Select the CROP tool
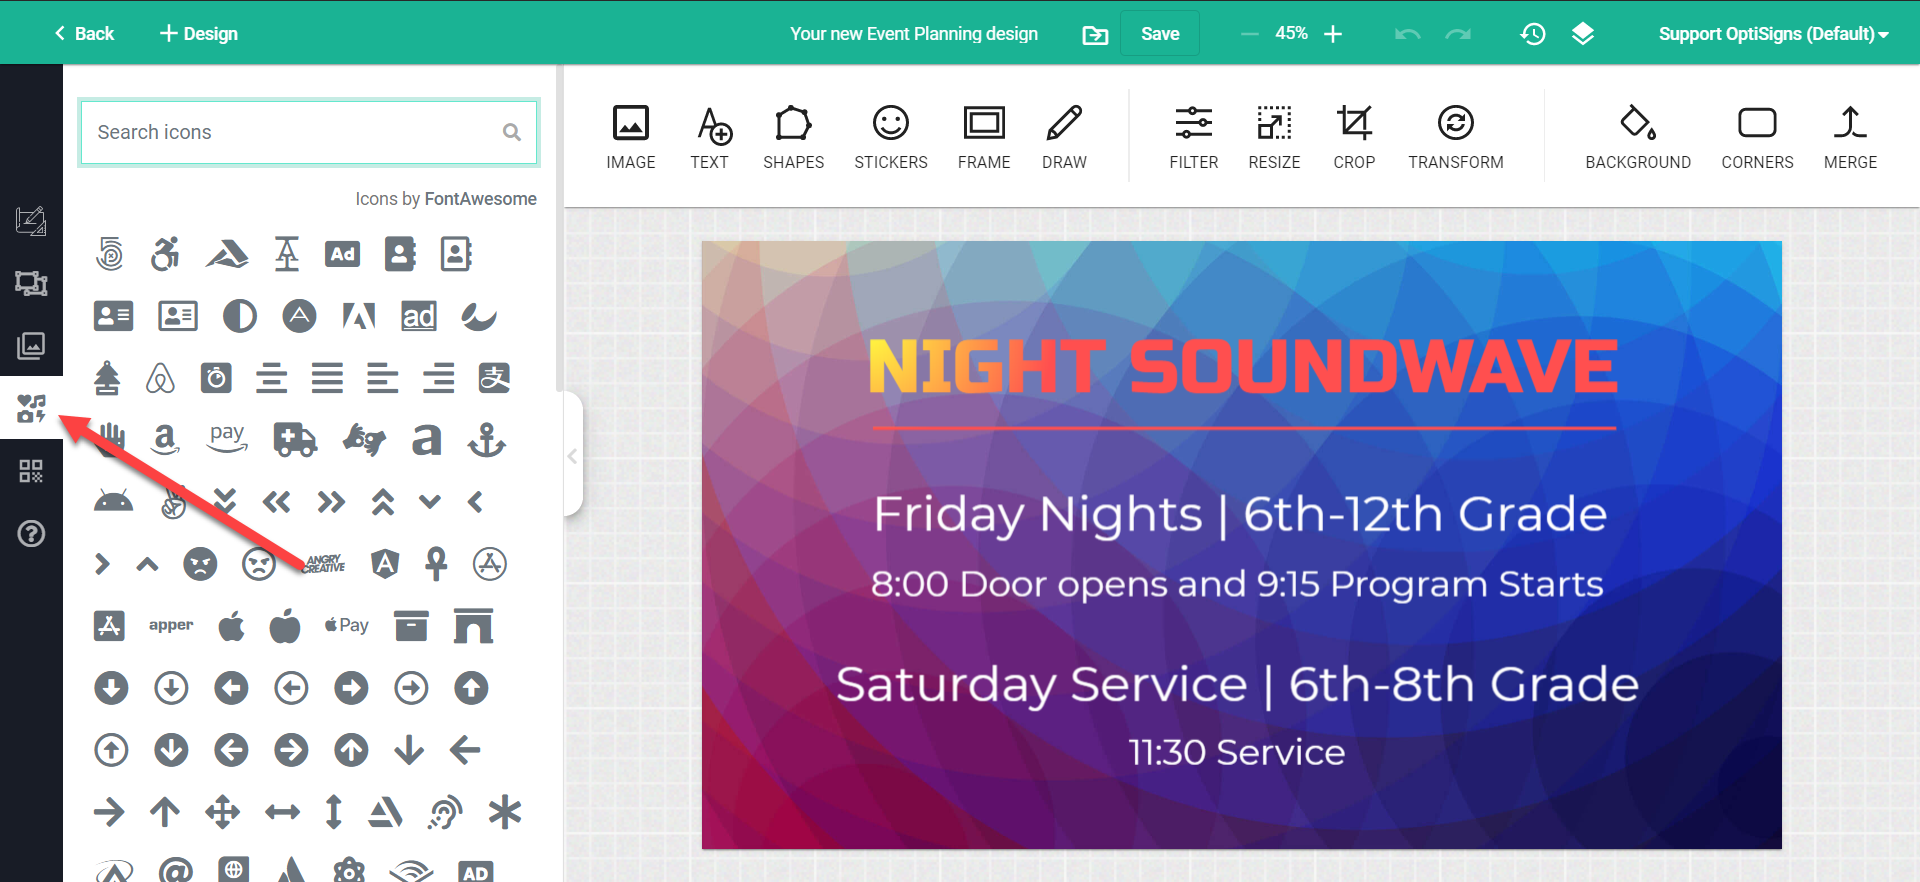This screenshot has width=1920, height=882. [x=1354, y=137]
